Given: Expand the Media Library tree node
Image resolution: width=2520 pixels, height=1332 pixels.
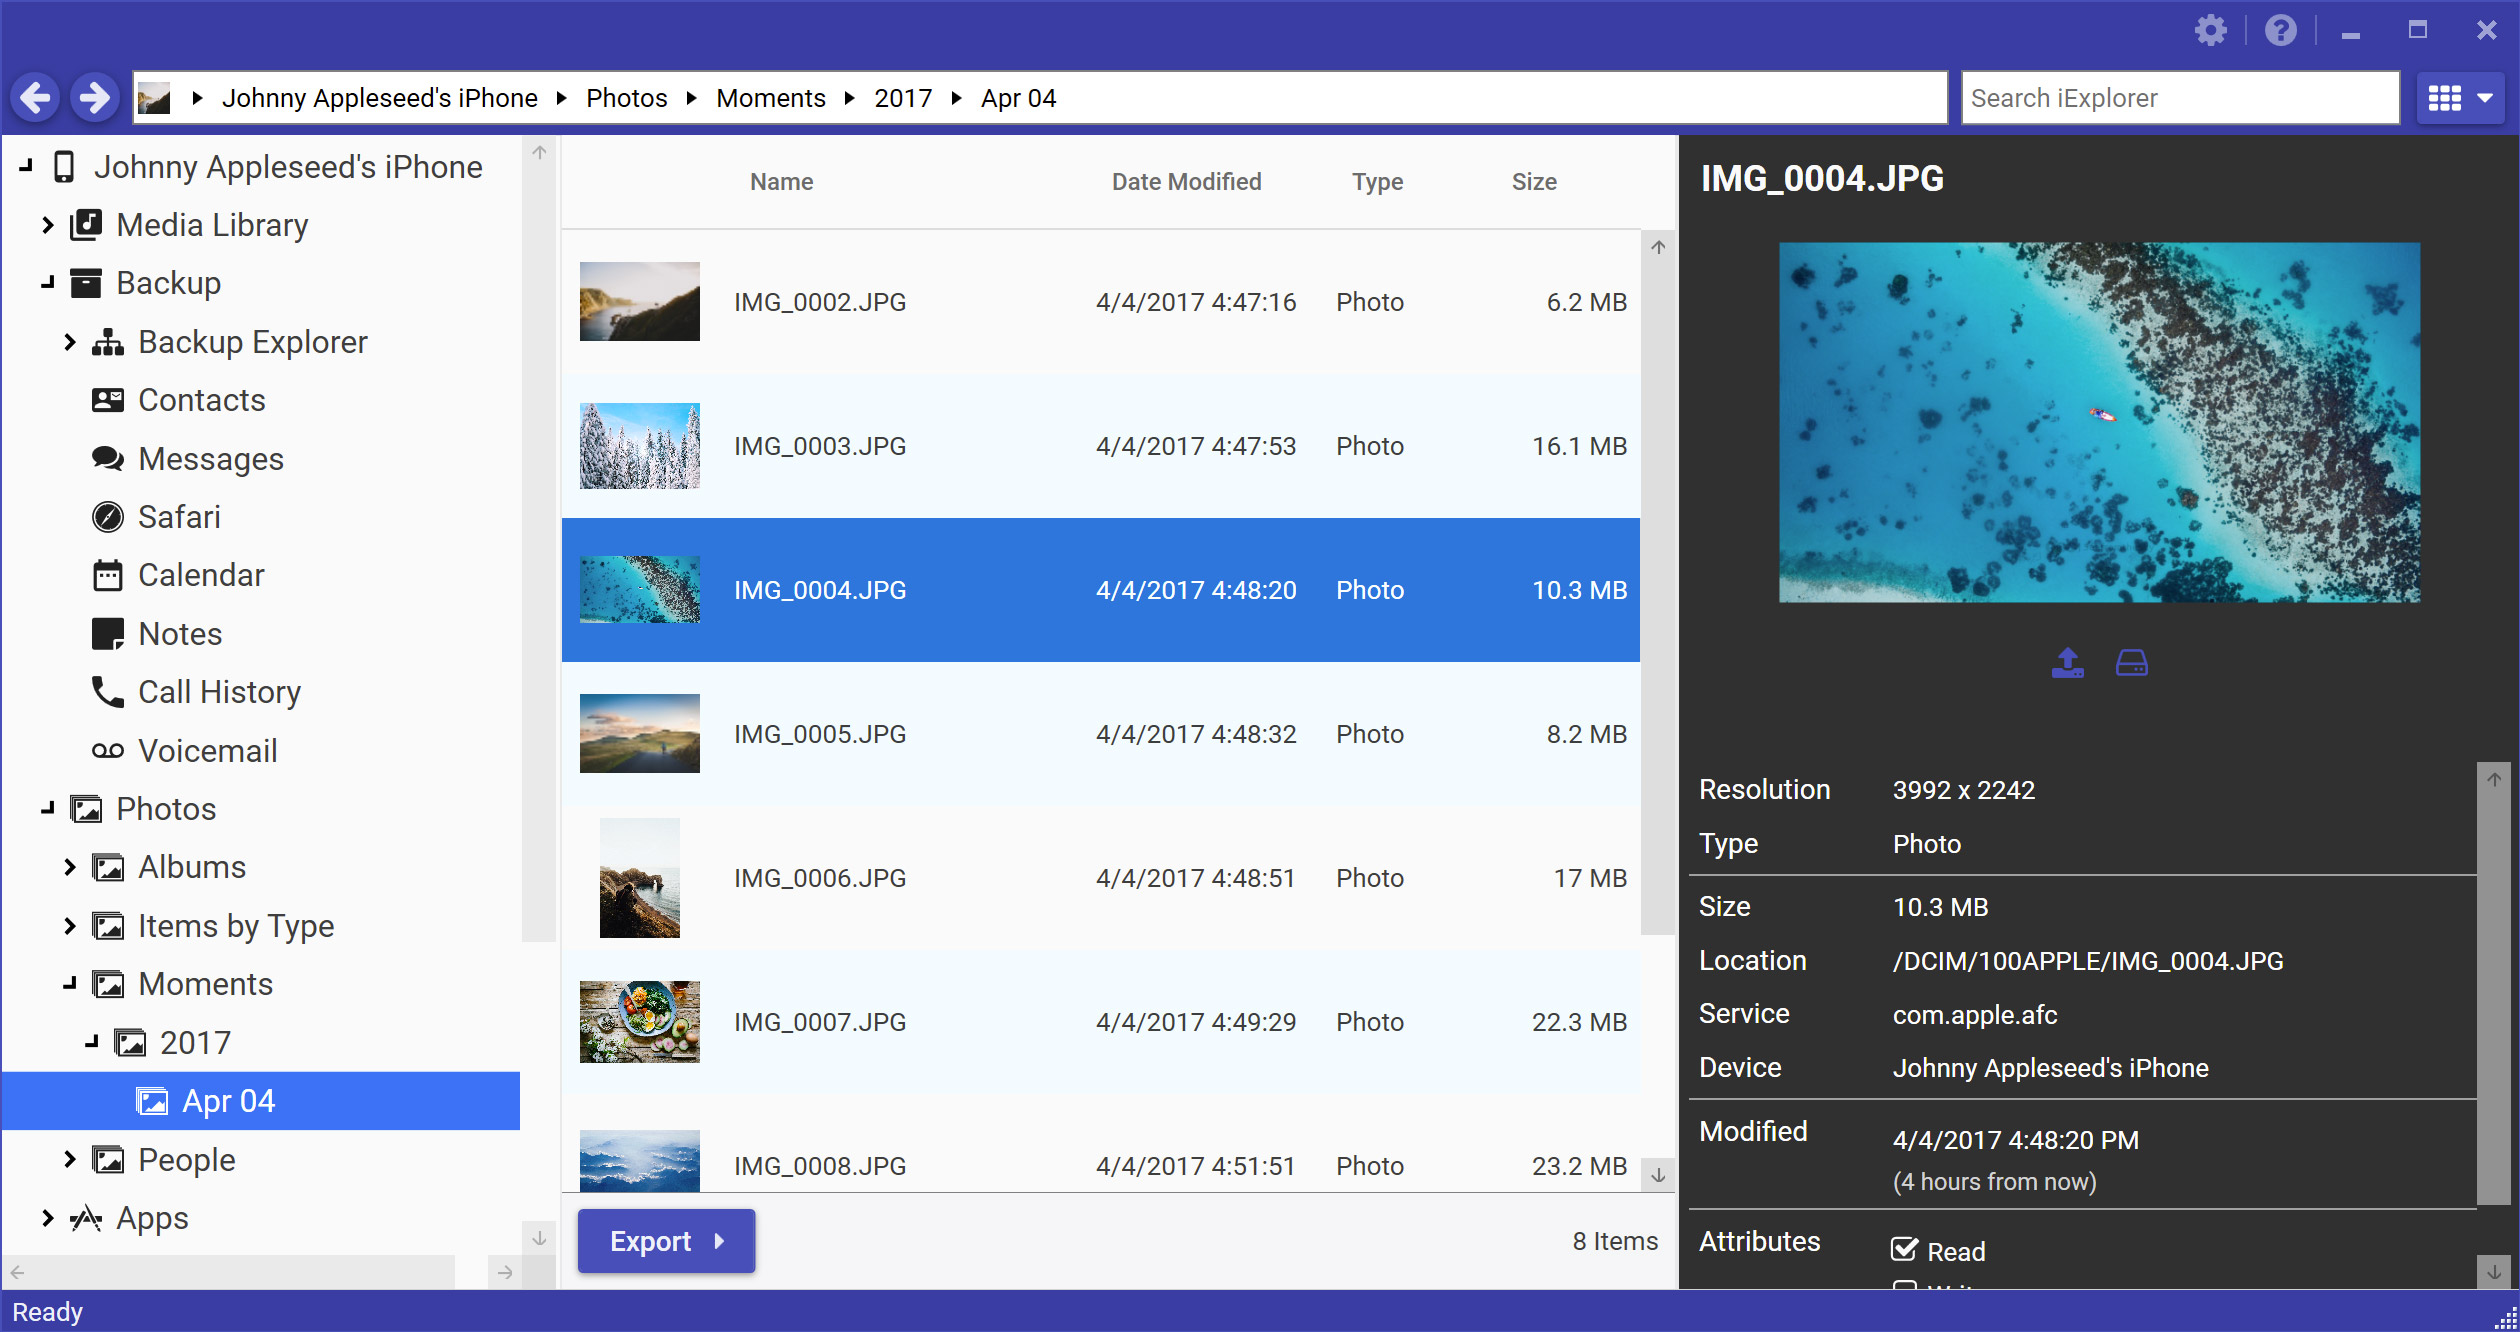Looking at the screenshot, I should [x=47, y=225].
